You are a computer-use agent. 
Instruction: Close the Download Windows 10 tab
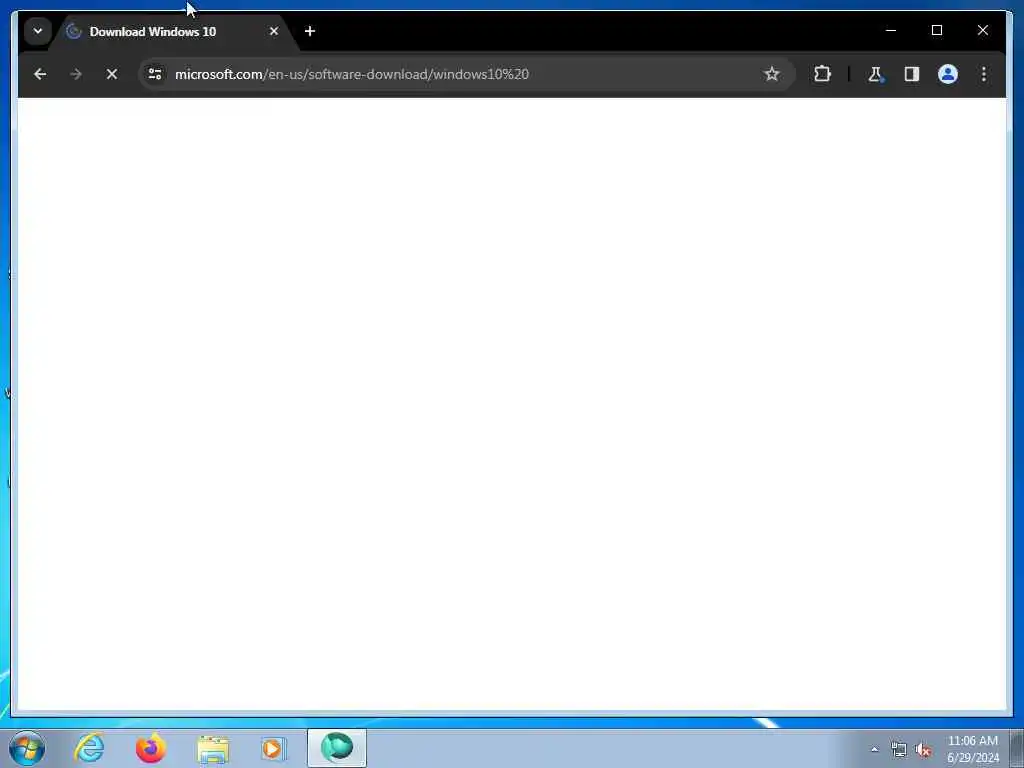(x=274, y=31)
